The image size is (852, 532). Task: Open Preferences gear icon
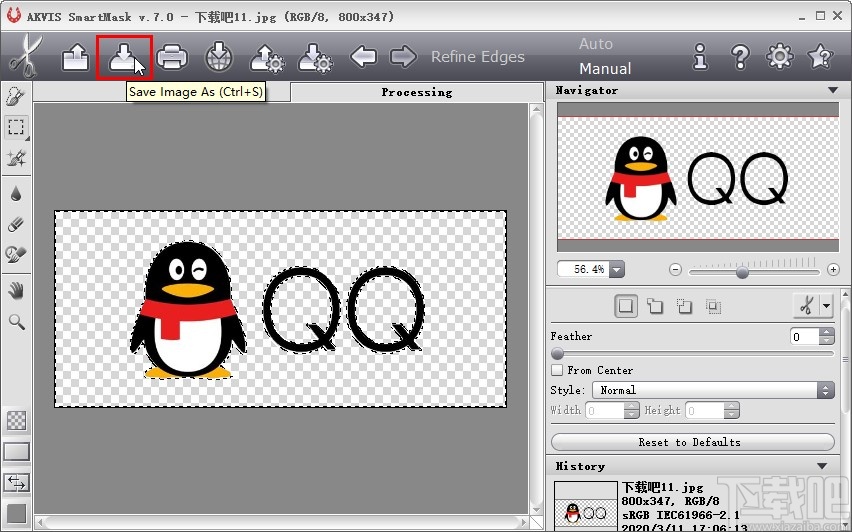click(x=780, y=57)
